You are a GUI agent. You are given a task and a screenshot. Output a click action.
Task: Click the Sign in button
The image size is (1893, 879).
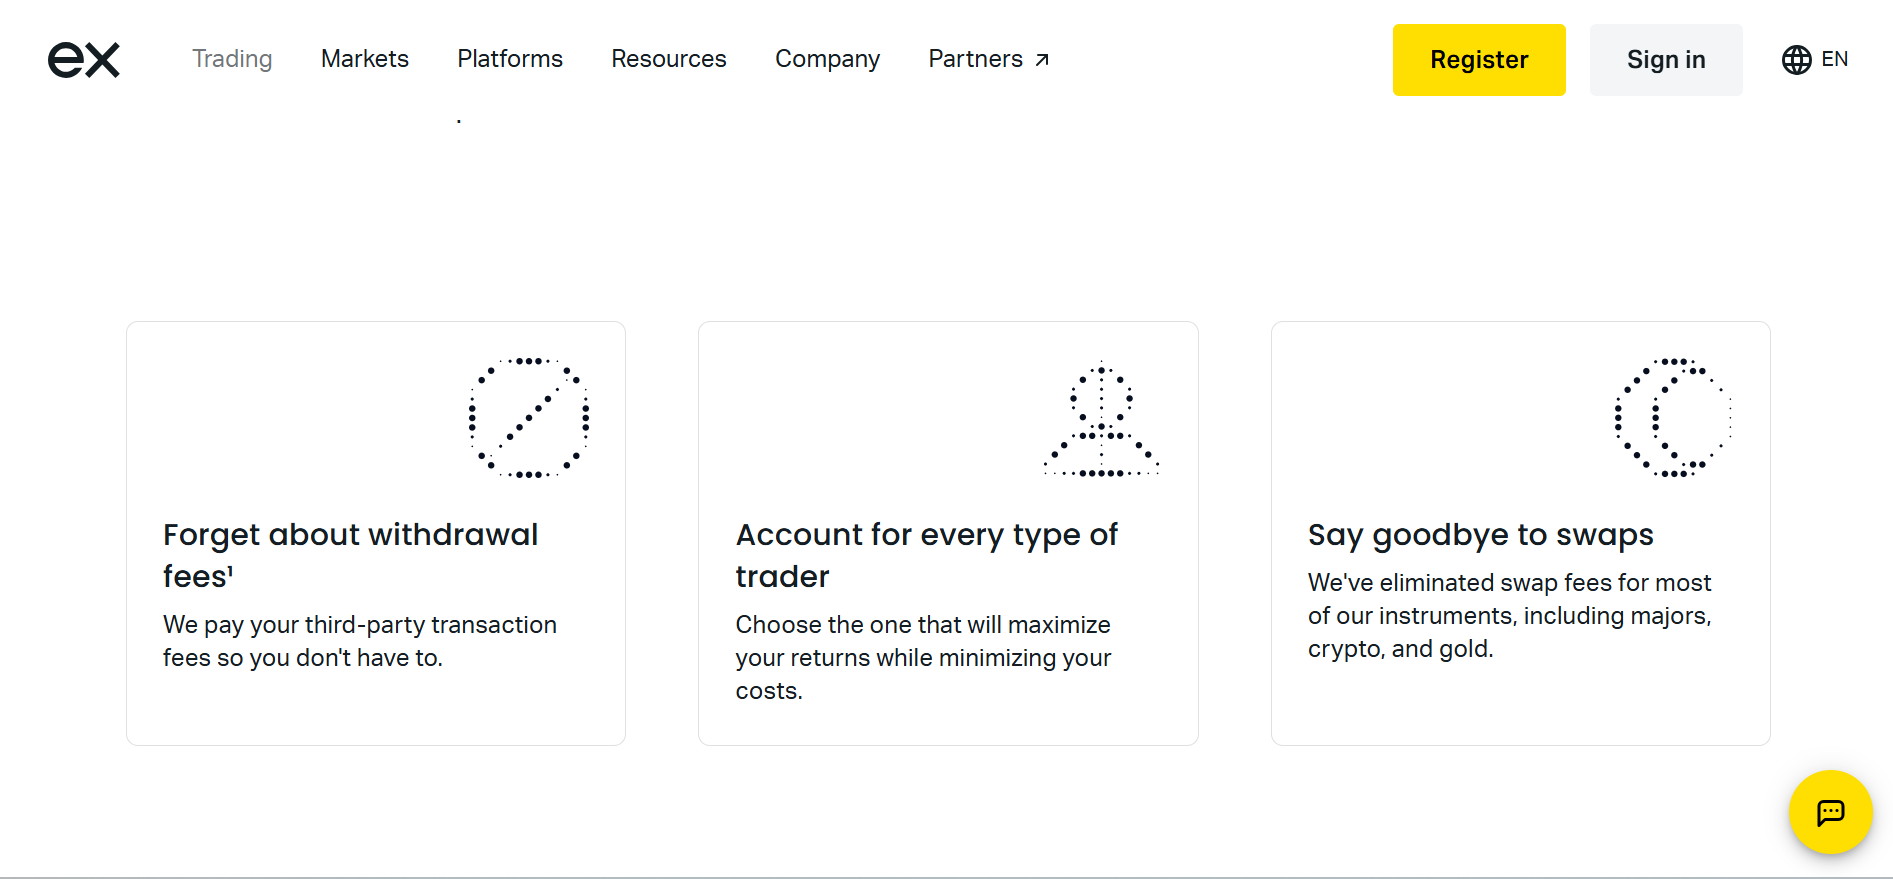[x=1665, y=60]
